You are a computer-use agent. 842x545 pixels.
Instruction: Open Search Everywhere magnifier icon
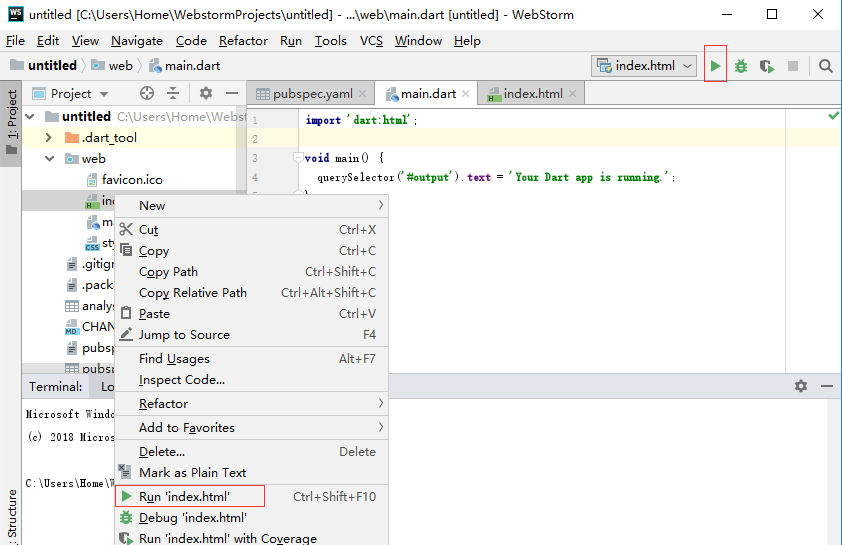coord(825,66)
